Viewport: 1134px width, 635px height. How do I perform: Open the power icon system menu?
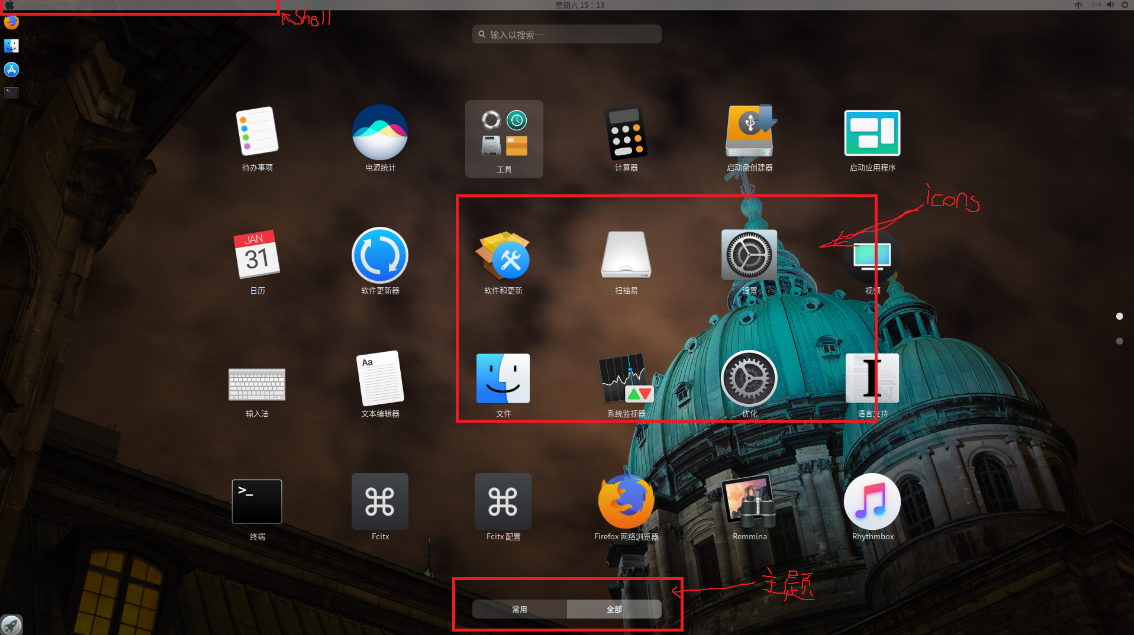(x=1125, y=5)
